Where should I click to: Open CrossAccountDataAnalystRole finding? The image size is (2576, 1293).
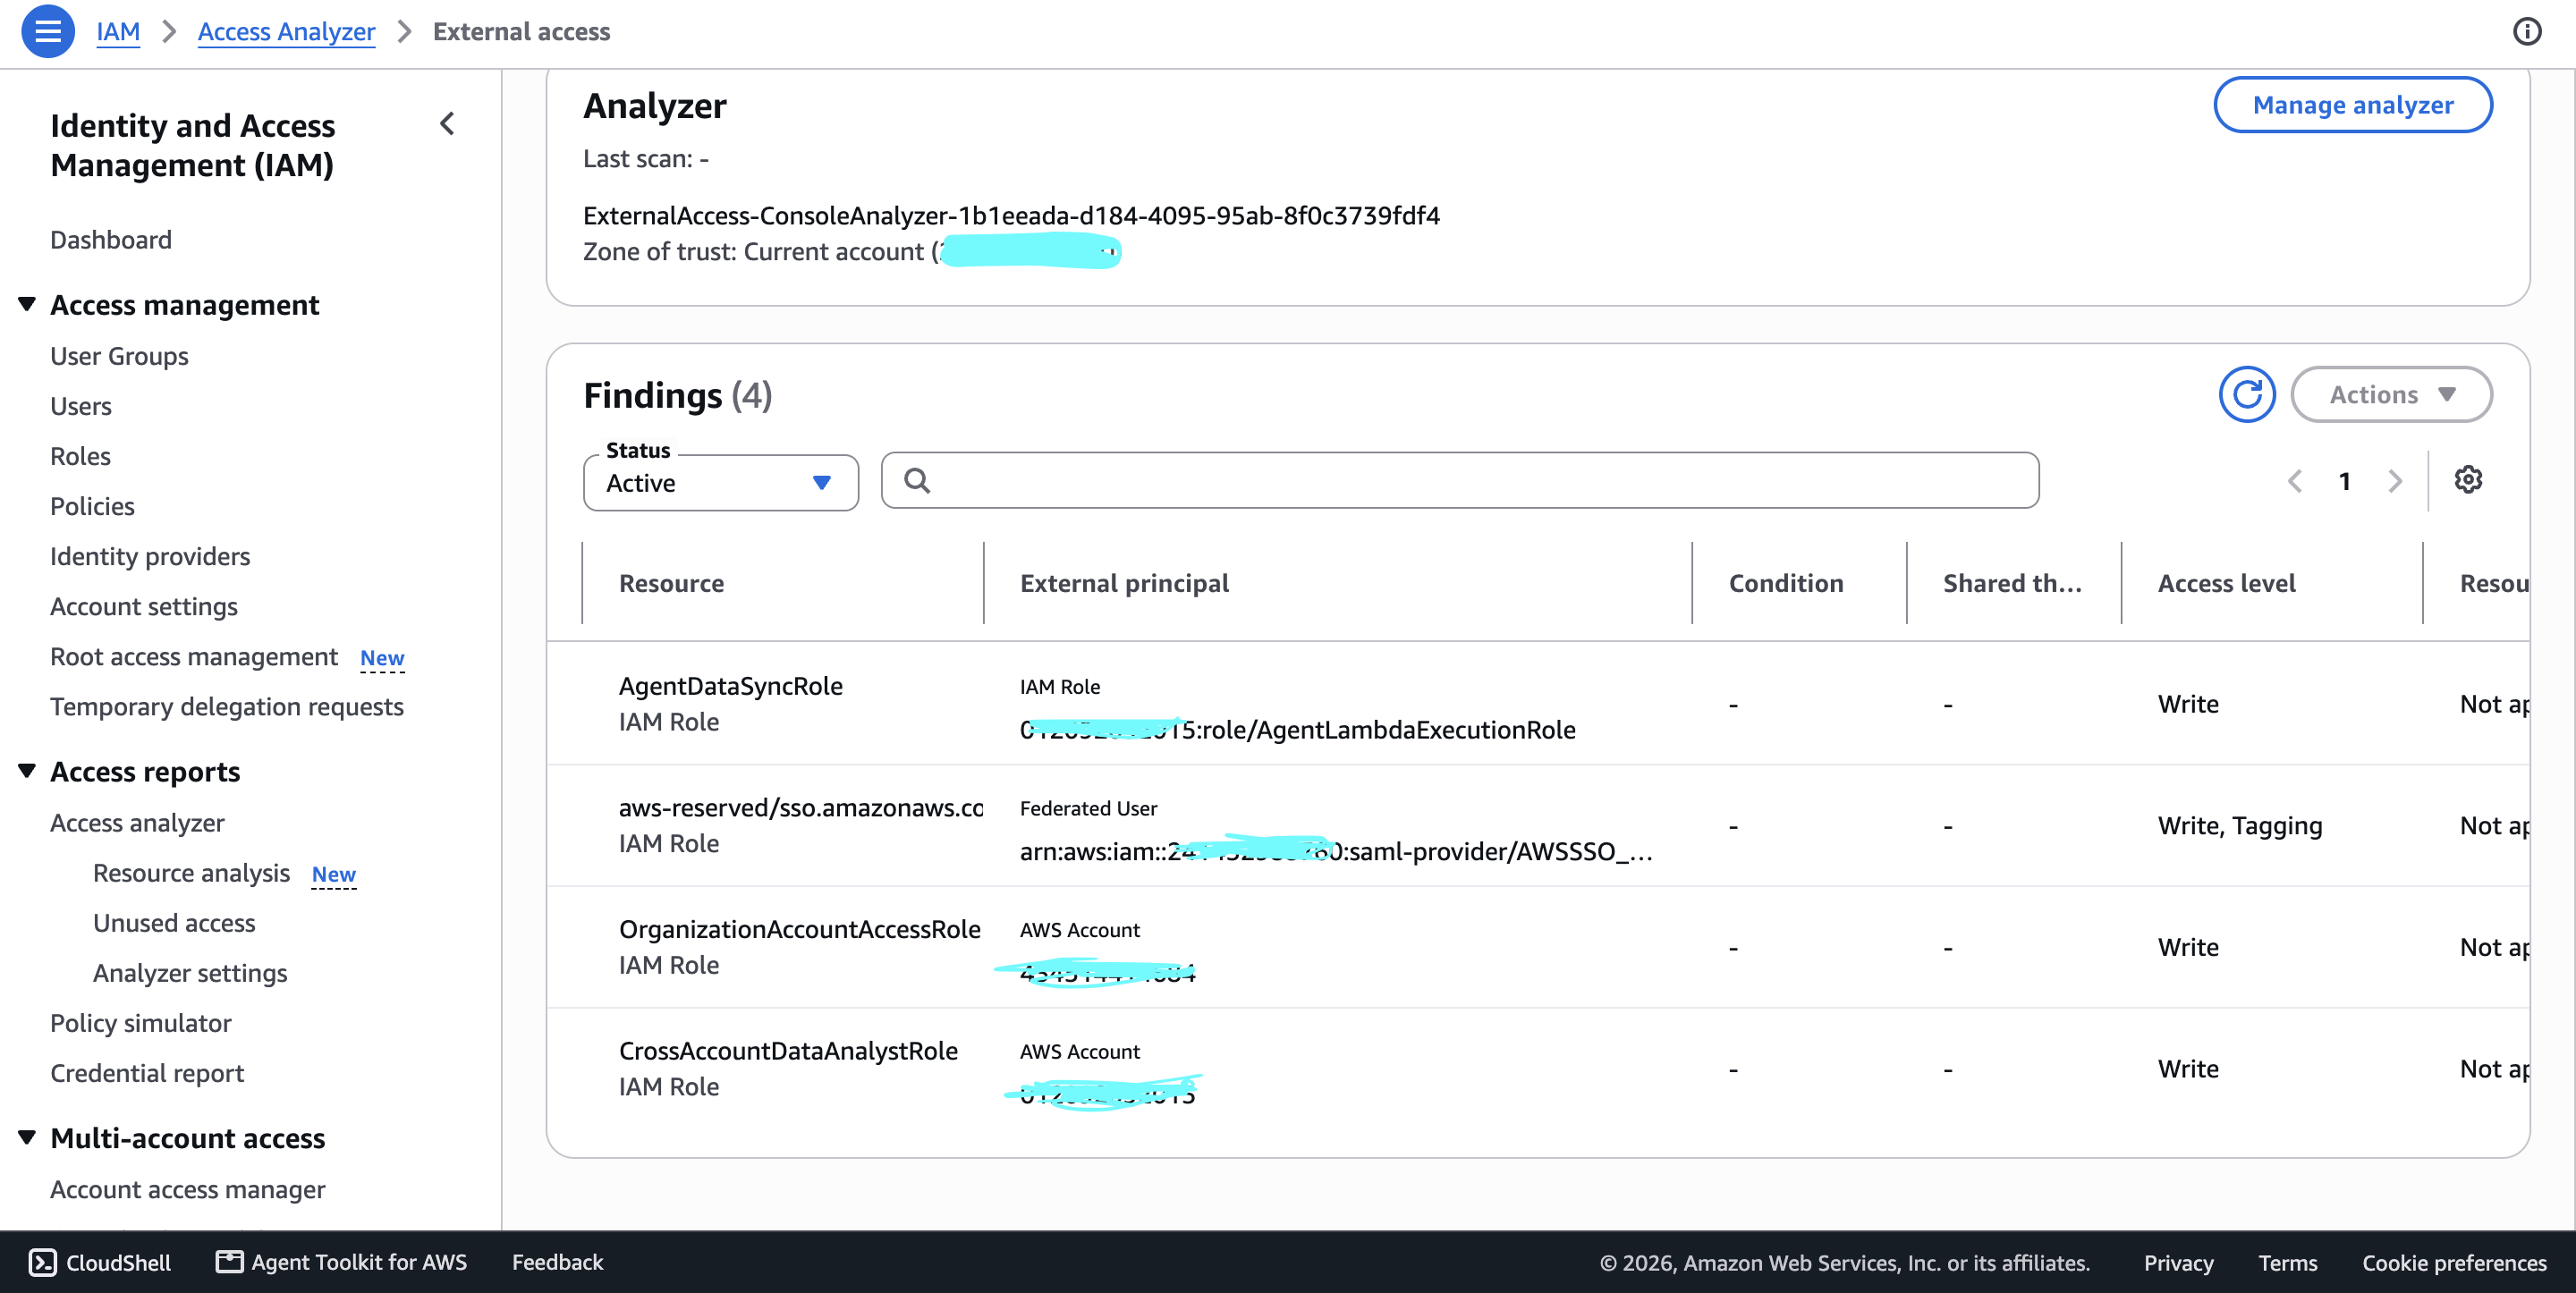point(788,1050)
